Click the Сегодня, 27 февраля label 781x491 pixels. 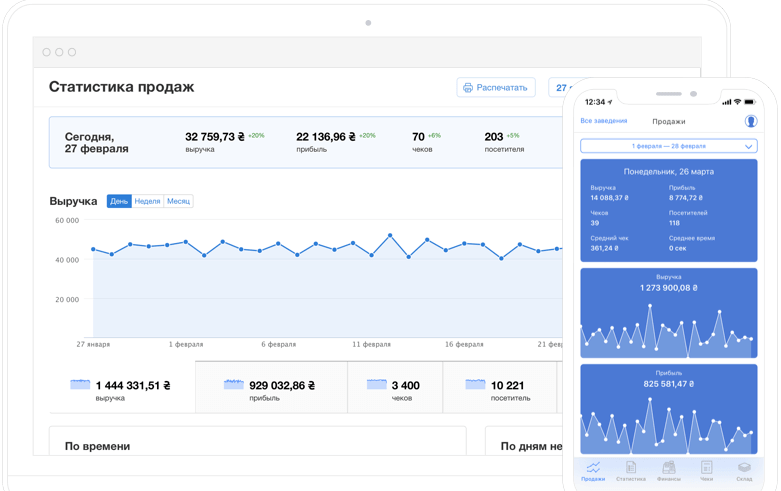(x=97, y=142)
